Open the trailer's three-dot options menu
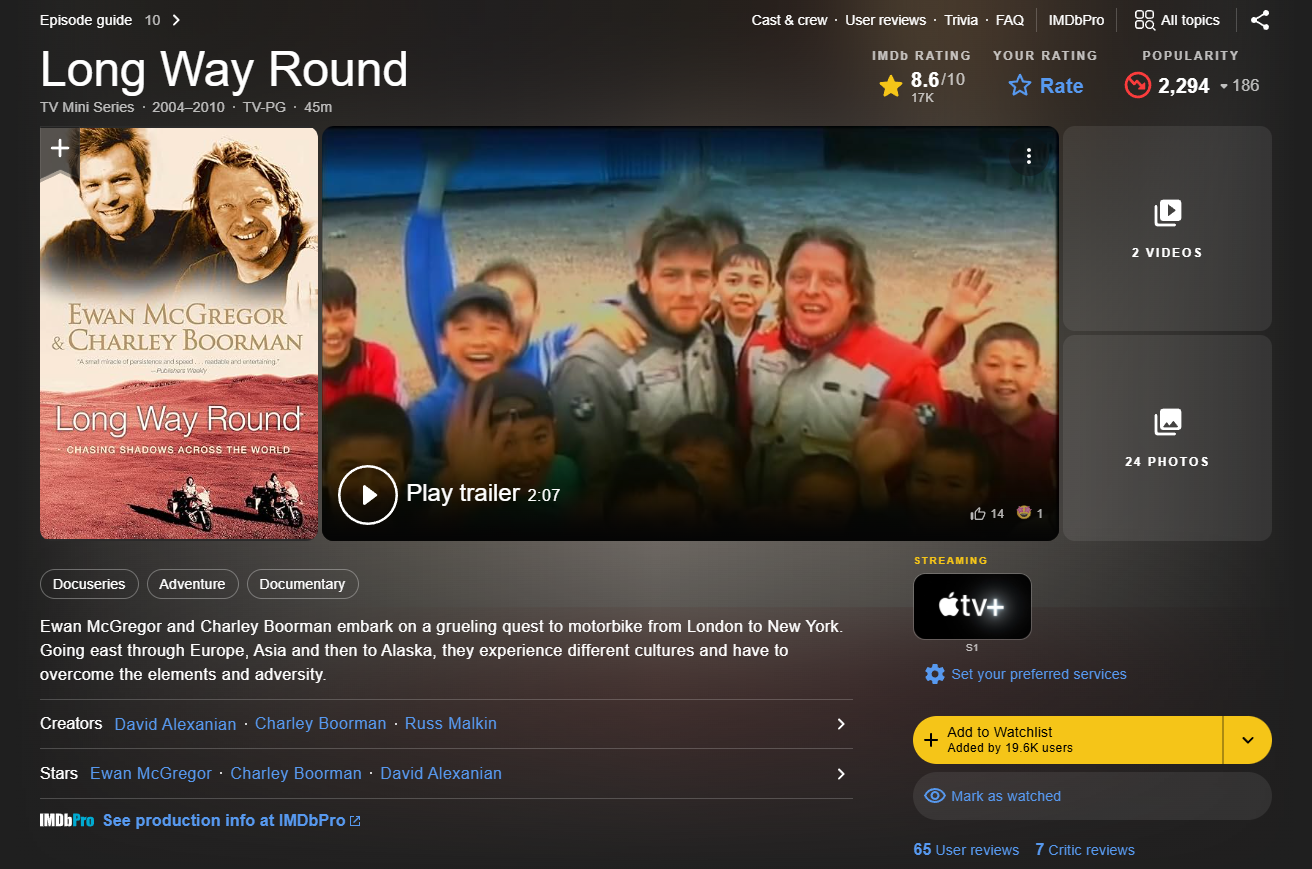Viewport: 1312px width, 869px height. tap(1028, 156)
